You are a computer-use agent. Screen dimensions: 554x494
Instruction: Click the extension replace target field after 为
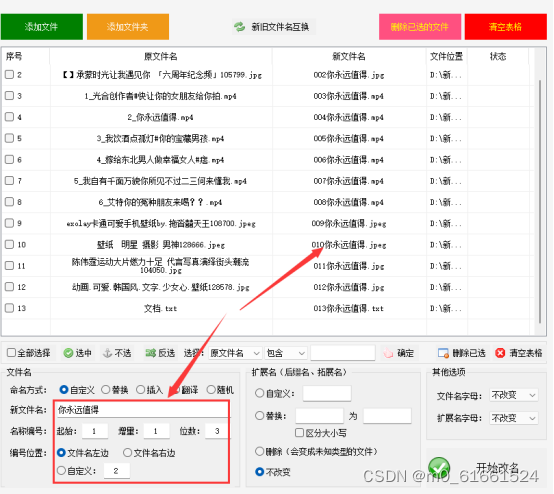click(387, 416)
